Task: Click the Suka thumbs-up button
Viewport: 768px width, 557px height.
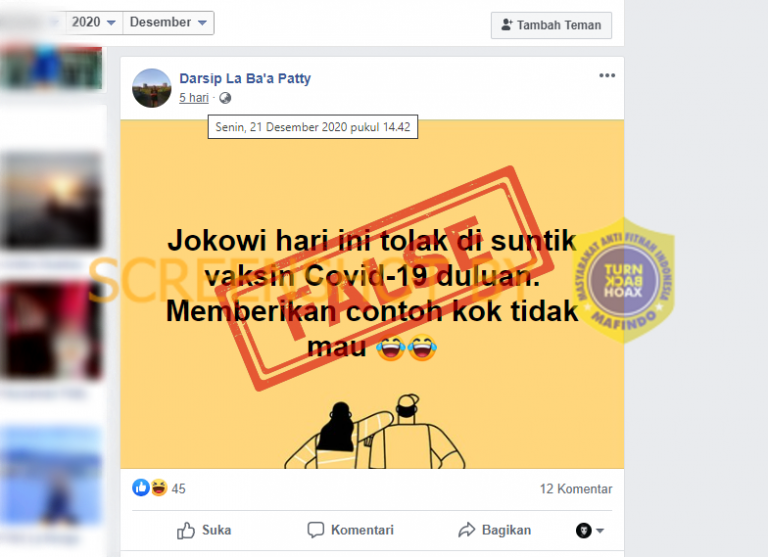Action: (204, 530)
